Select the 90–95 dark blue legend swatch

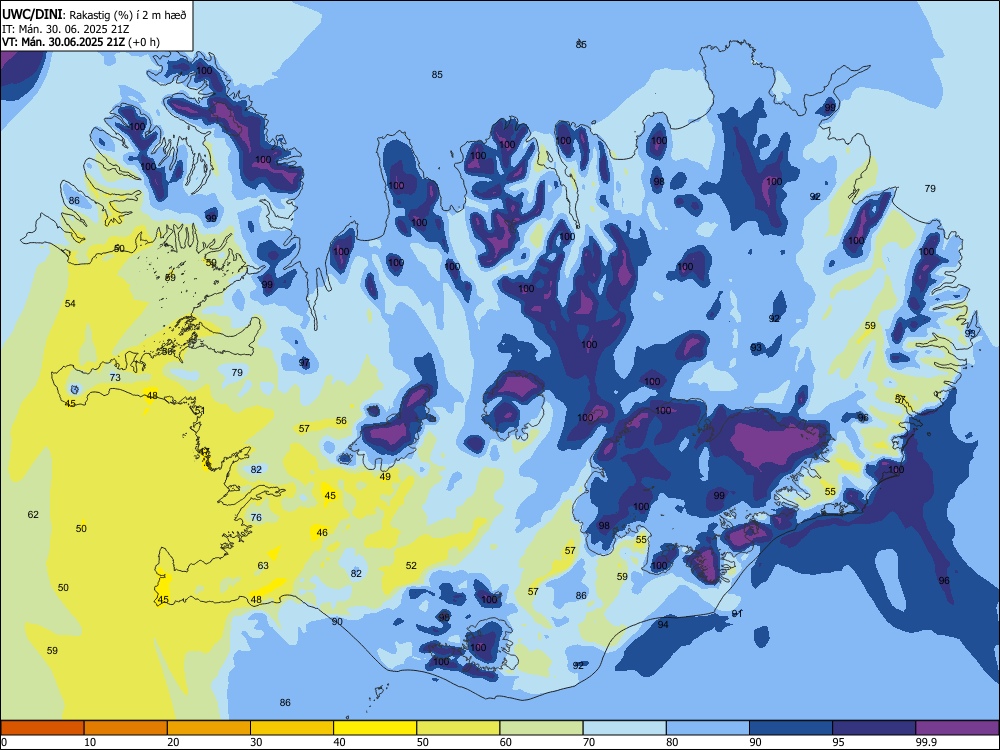[x=791, y=728]
